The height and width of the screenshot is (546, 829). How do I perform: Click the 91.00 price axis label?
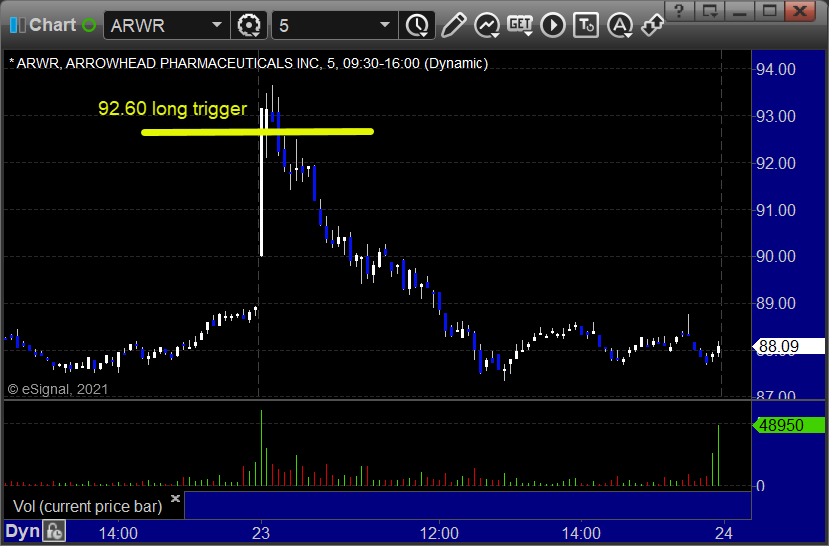[776, 210]
